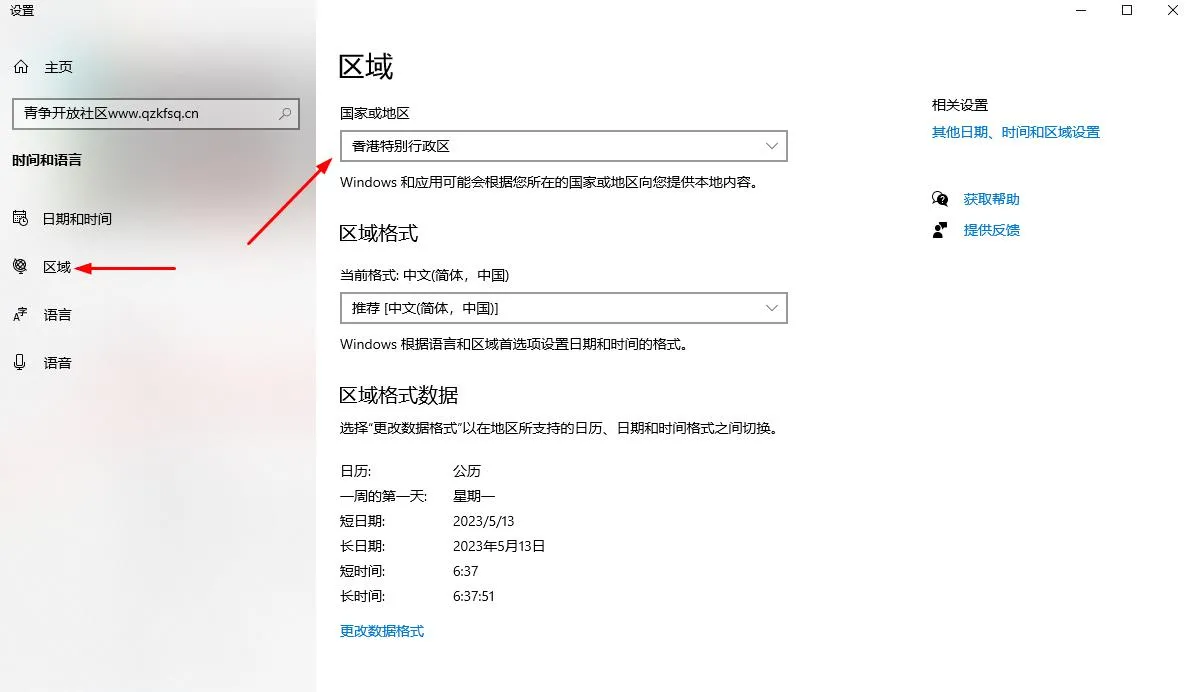Open the 区域格式 dropdown 推荐 [中文(简体，中国)]
Image resolution: width=1191 pixels, height=692 pixels.
pyautogui.click(x=564, y=308)
